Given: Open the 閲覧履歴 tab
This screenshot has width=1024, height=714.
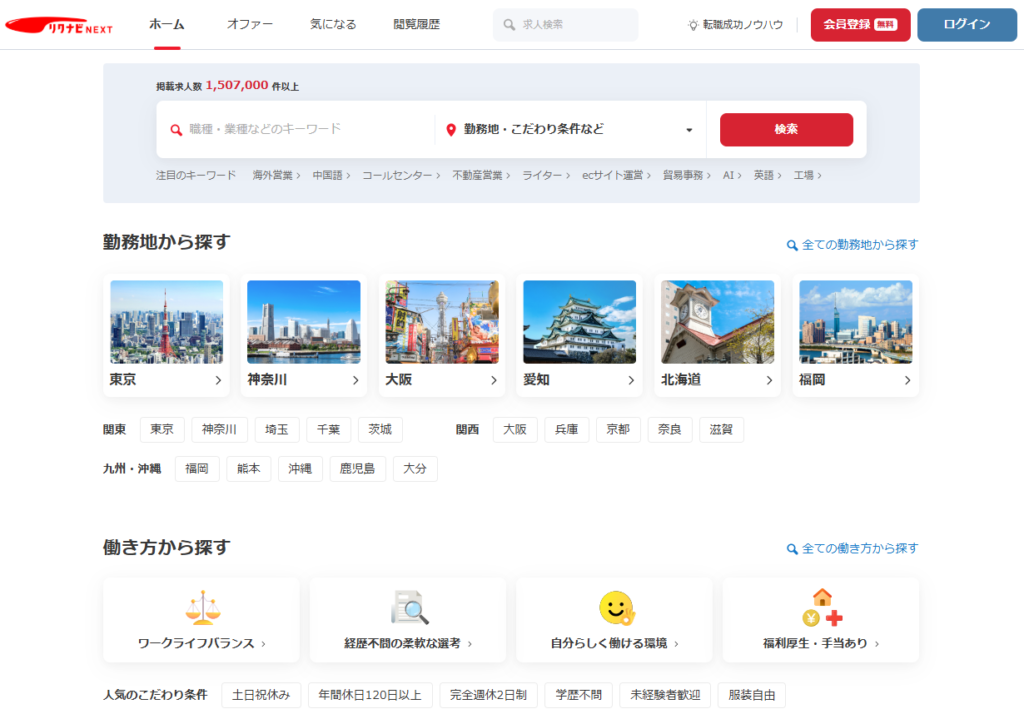Looking at the screenshot, I should (416, 24).
